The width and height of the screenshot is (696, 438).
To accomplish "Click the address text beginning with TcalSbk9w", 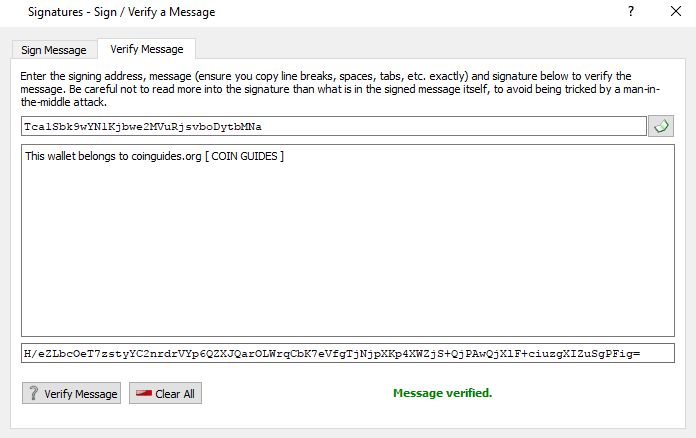I will pos(142,127).
